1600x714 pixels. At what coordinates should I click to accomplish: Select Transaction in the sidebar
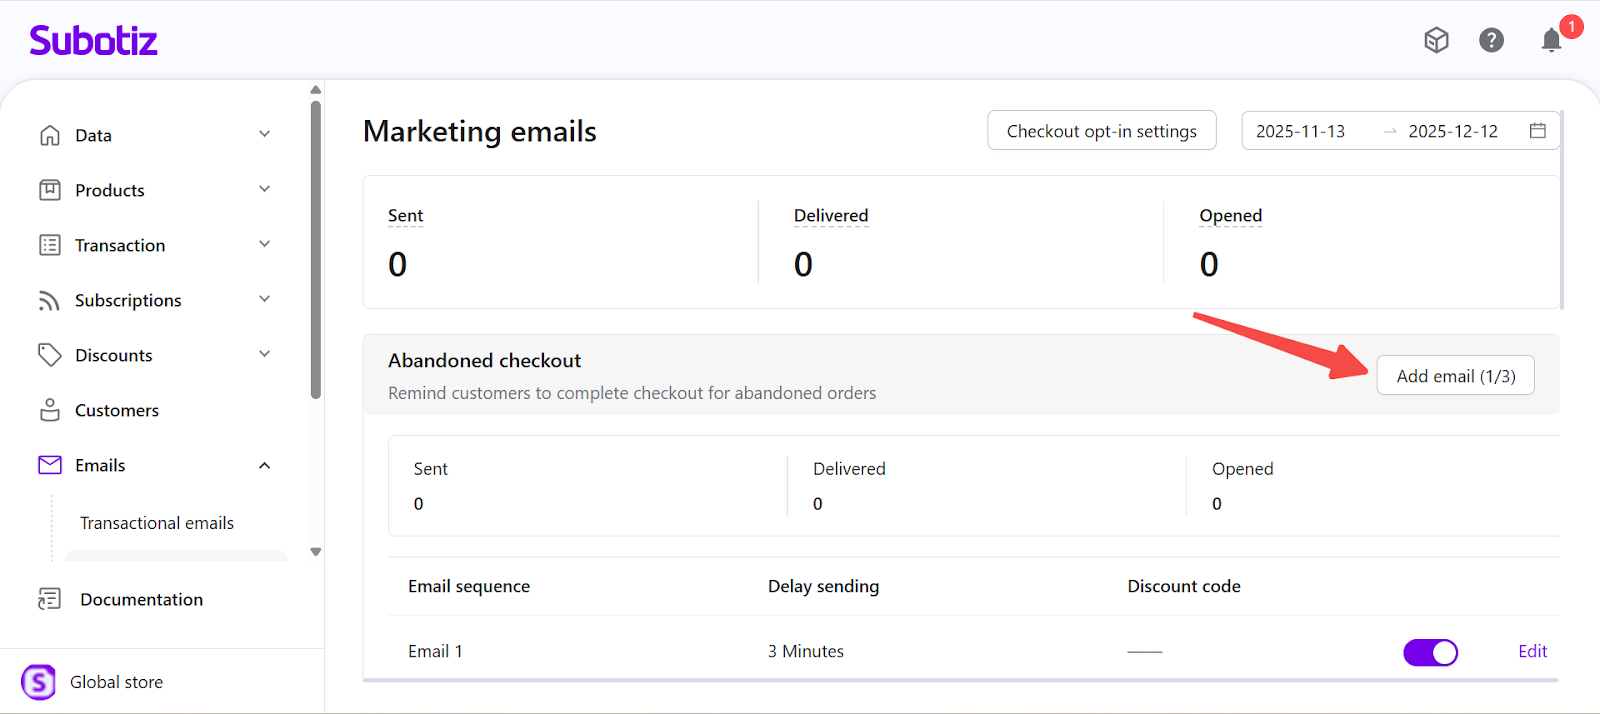pos(120,245)
